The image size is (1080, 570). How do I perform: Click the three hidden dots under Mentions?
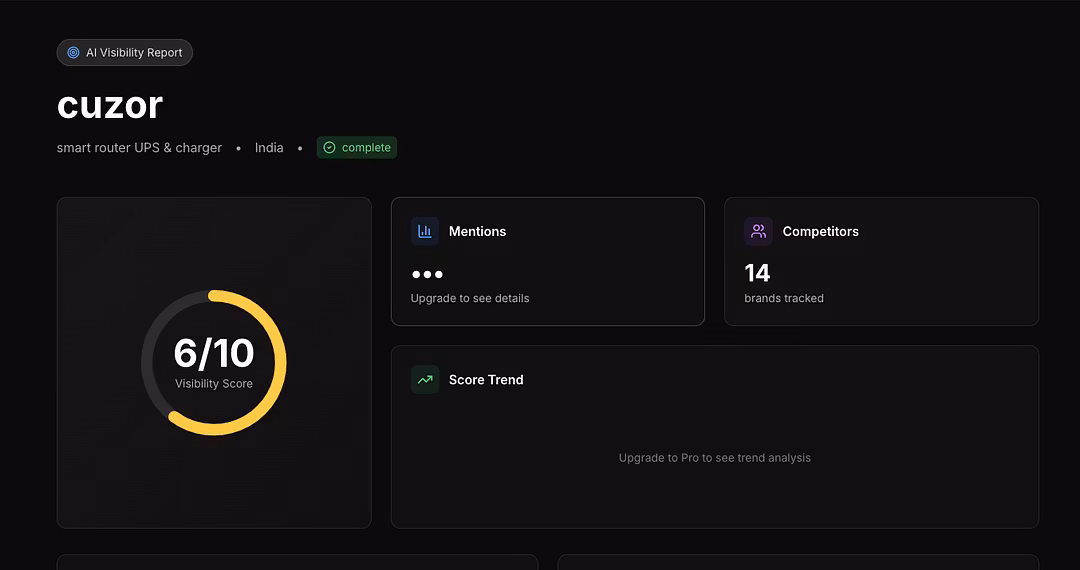[427, 274]
